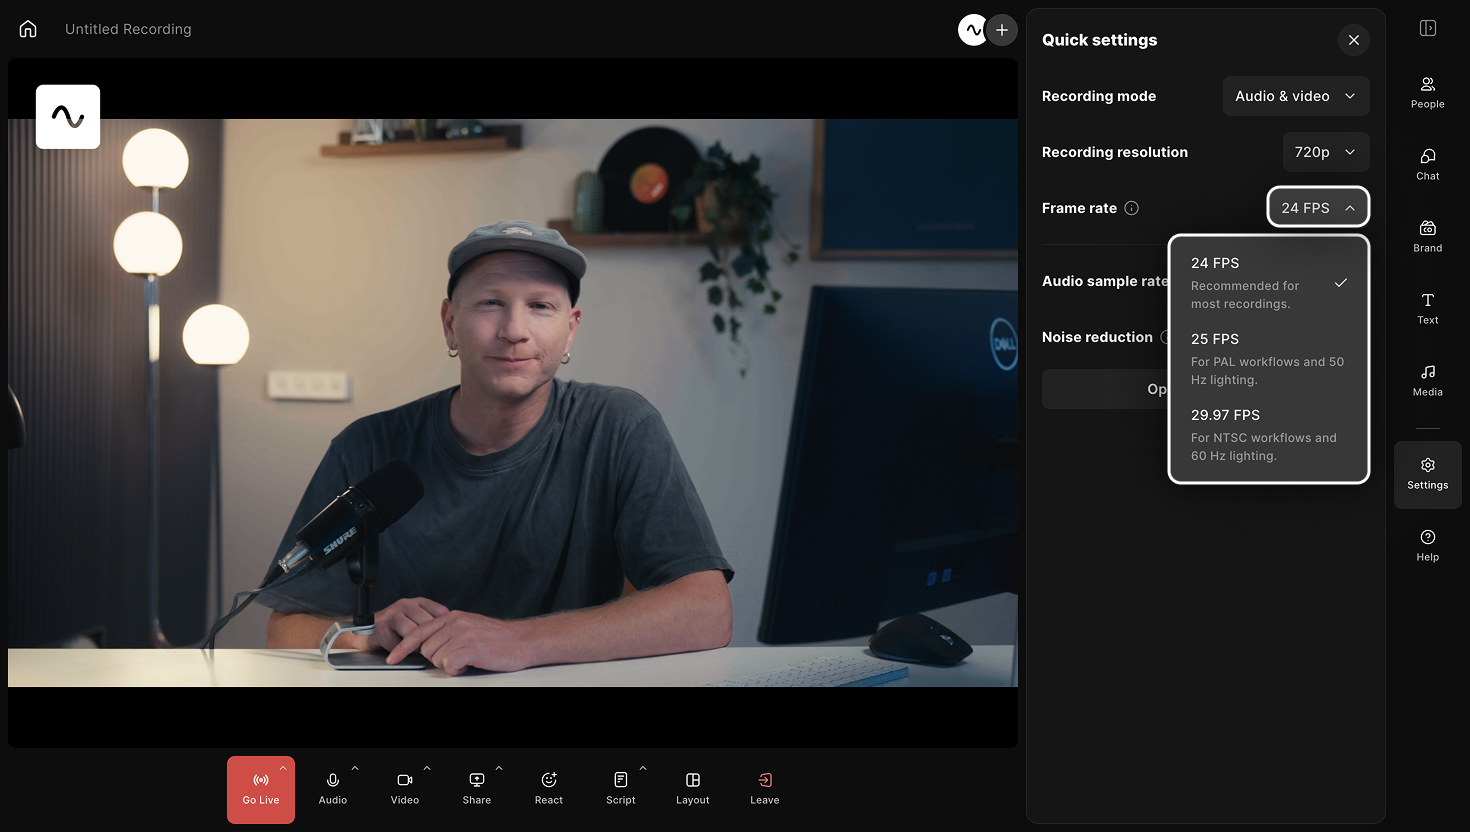Open the Chat panel
Screen dimensions: 1470x832
pyautogui.click(x=1427, y=164)
